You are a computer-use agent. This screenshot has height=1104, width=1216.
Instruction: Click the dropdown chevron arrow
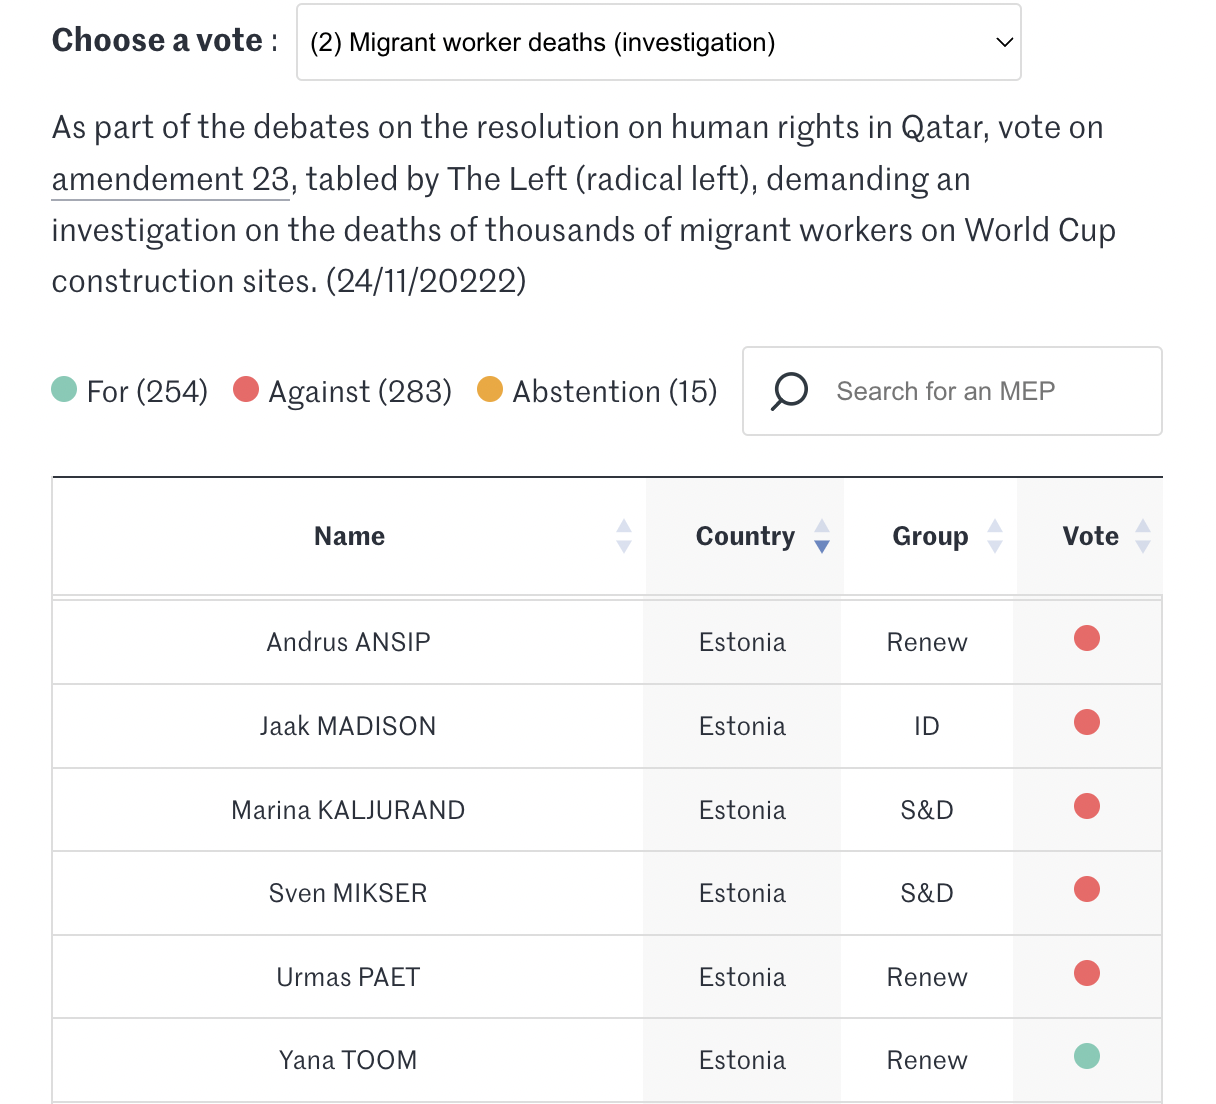pyautogui.click(x=1005, y=42)
